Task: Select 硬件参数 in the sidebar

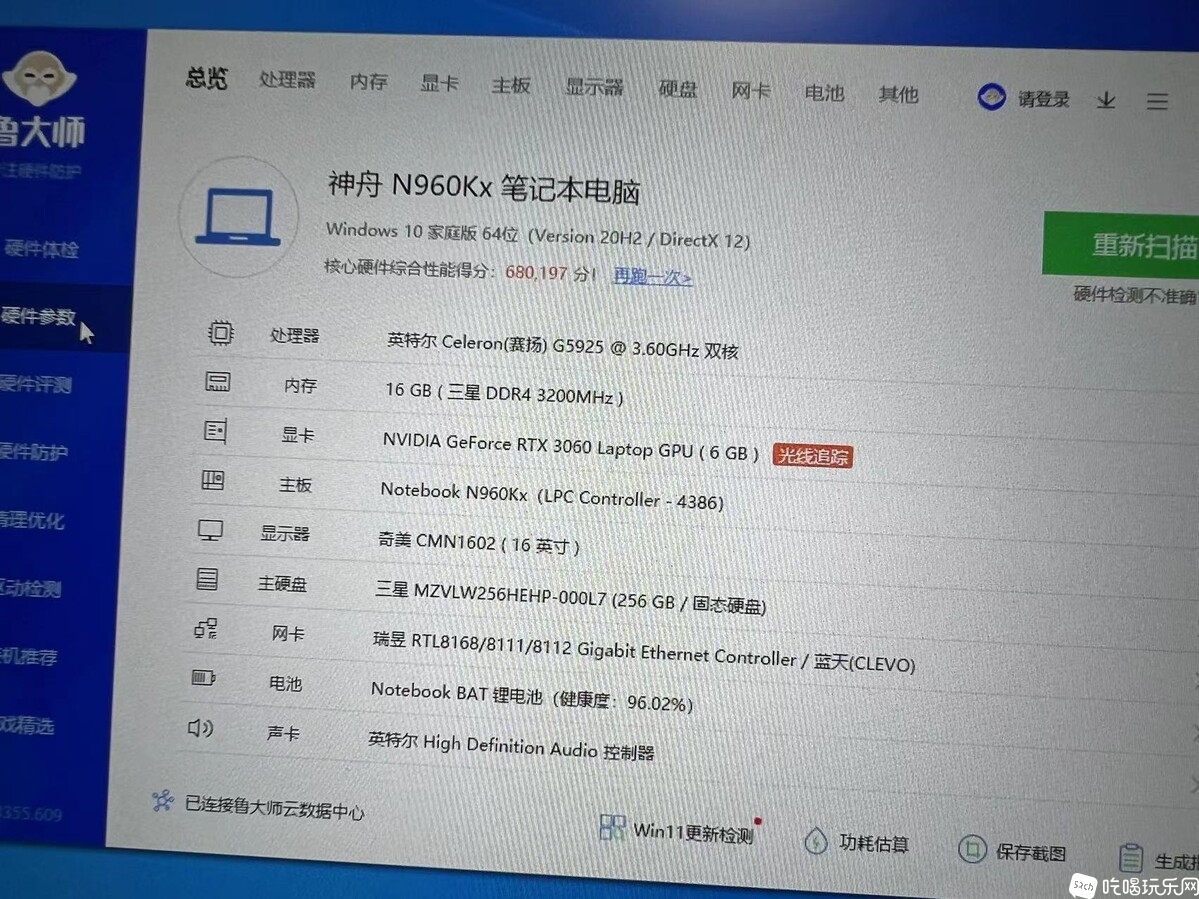Action: click(x=40, y=316)
